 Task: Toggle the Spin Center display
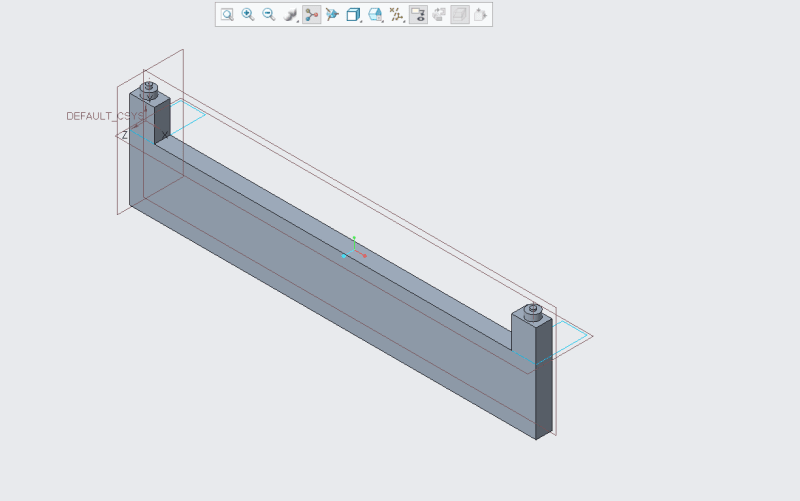pyautogui.click(x=311, y=15)
